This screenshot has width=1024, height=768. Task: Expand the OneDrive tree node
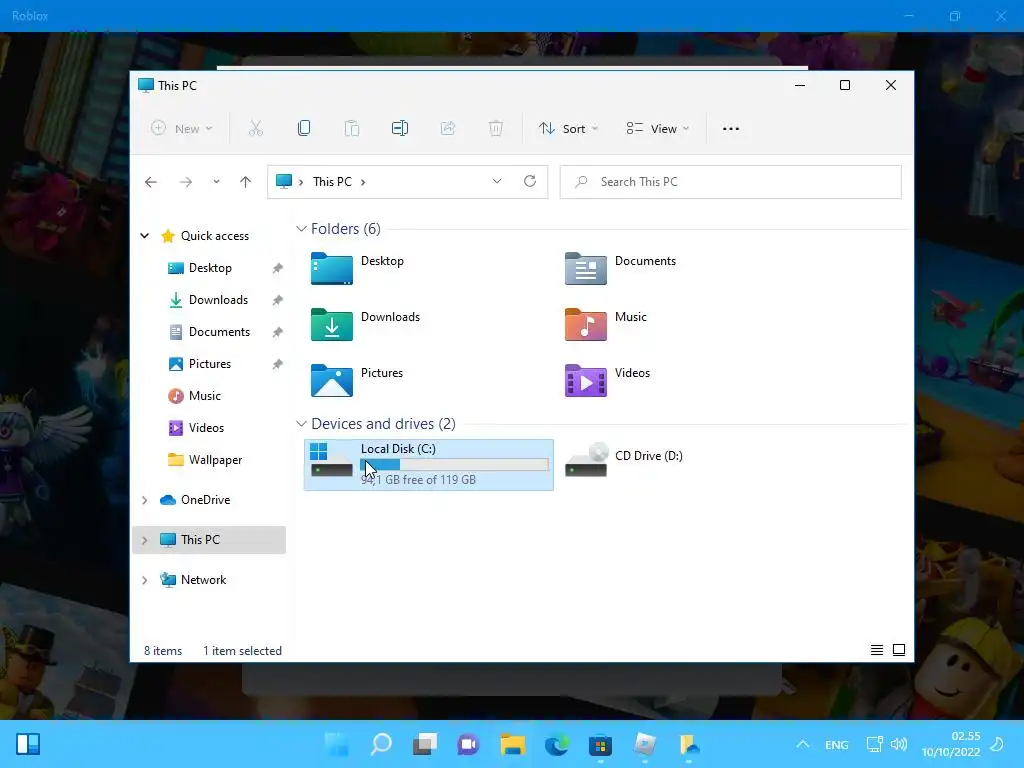[x=144, y=500]
